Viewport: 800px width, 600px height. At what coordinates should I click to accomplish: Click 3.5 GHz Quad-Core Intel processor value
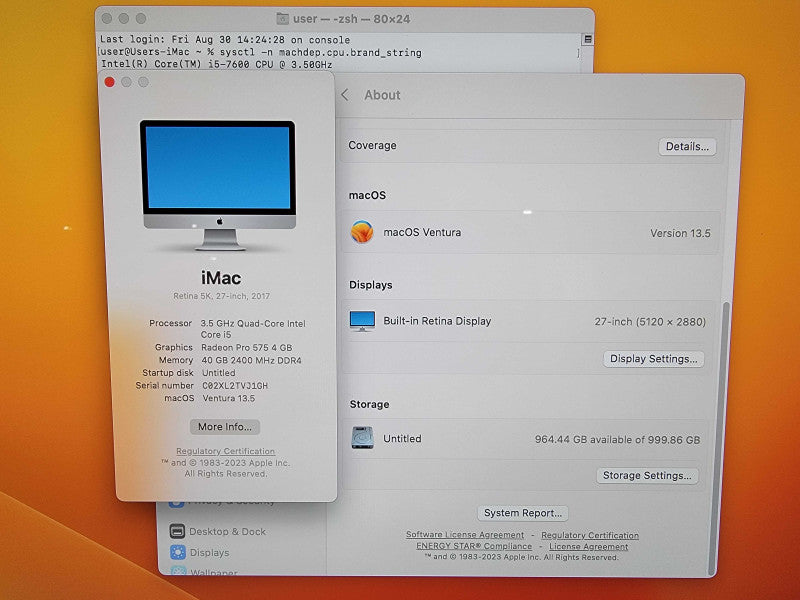tap(253, 329)
